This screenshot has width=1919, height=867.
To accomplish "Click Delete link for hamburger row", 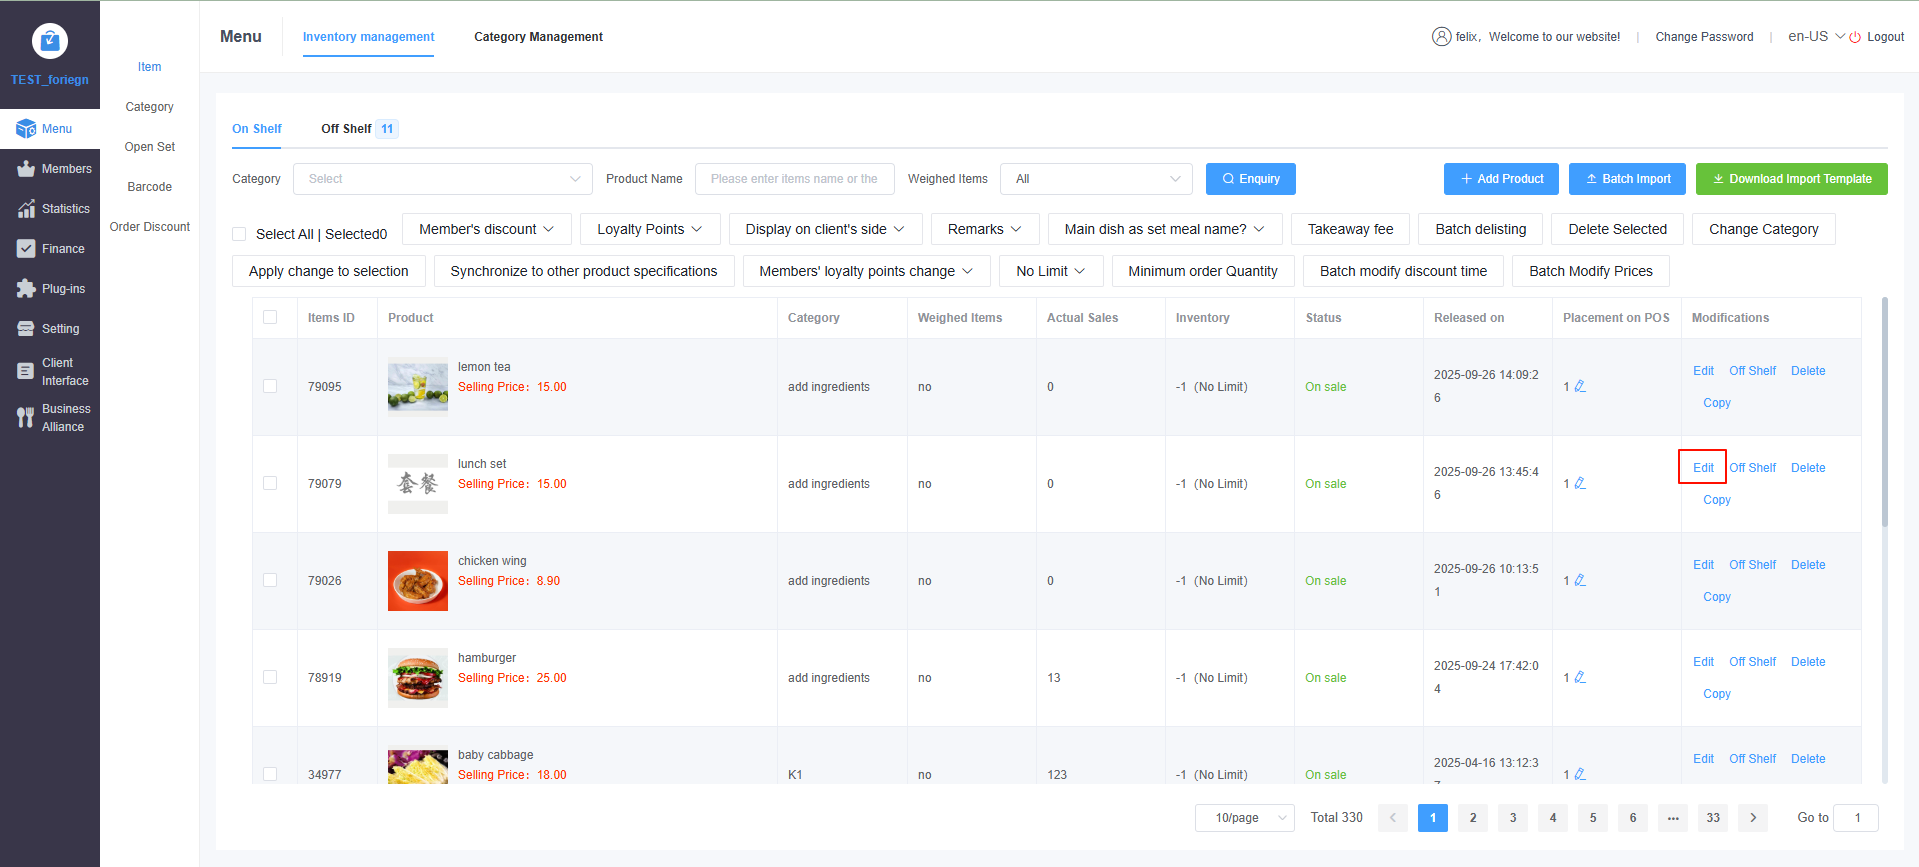I will click(x=1807, y=662).
